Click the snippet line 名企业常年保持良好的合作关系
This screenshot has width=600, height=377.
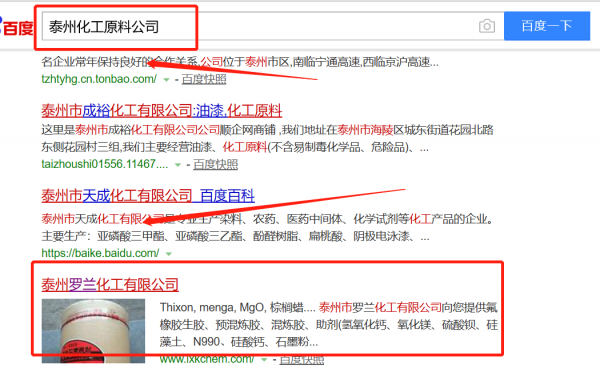(x=240, y=62)
